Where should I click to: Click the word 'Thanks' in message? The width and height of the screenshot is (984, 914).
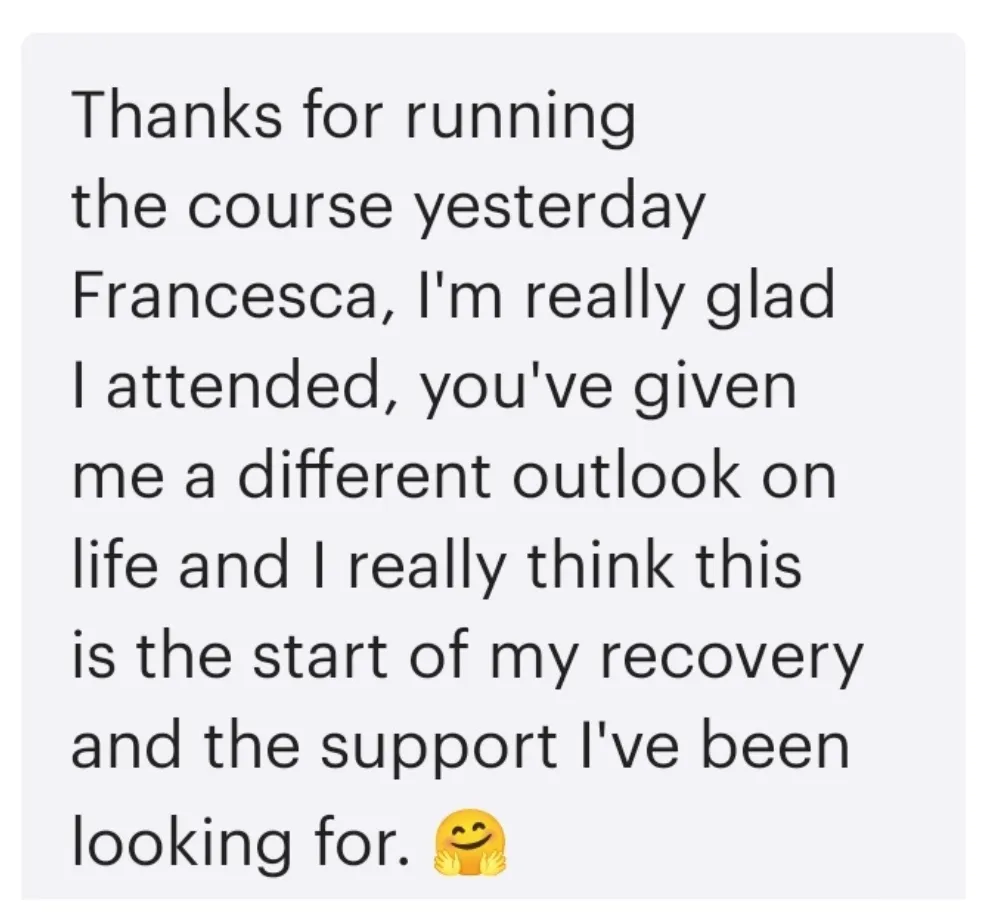point(177,116)
